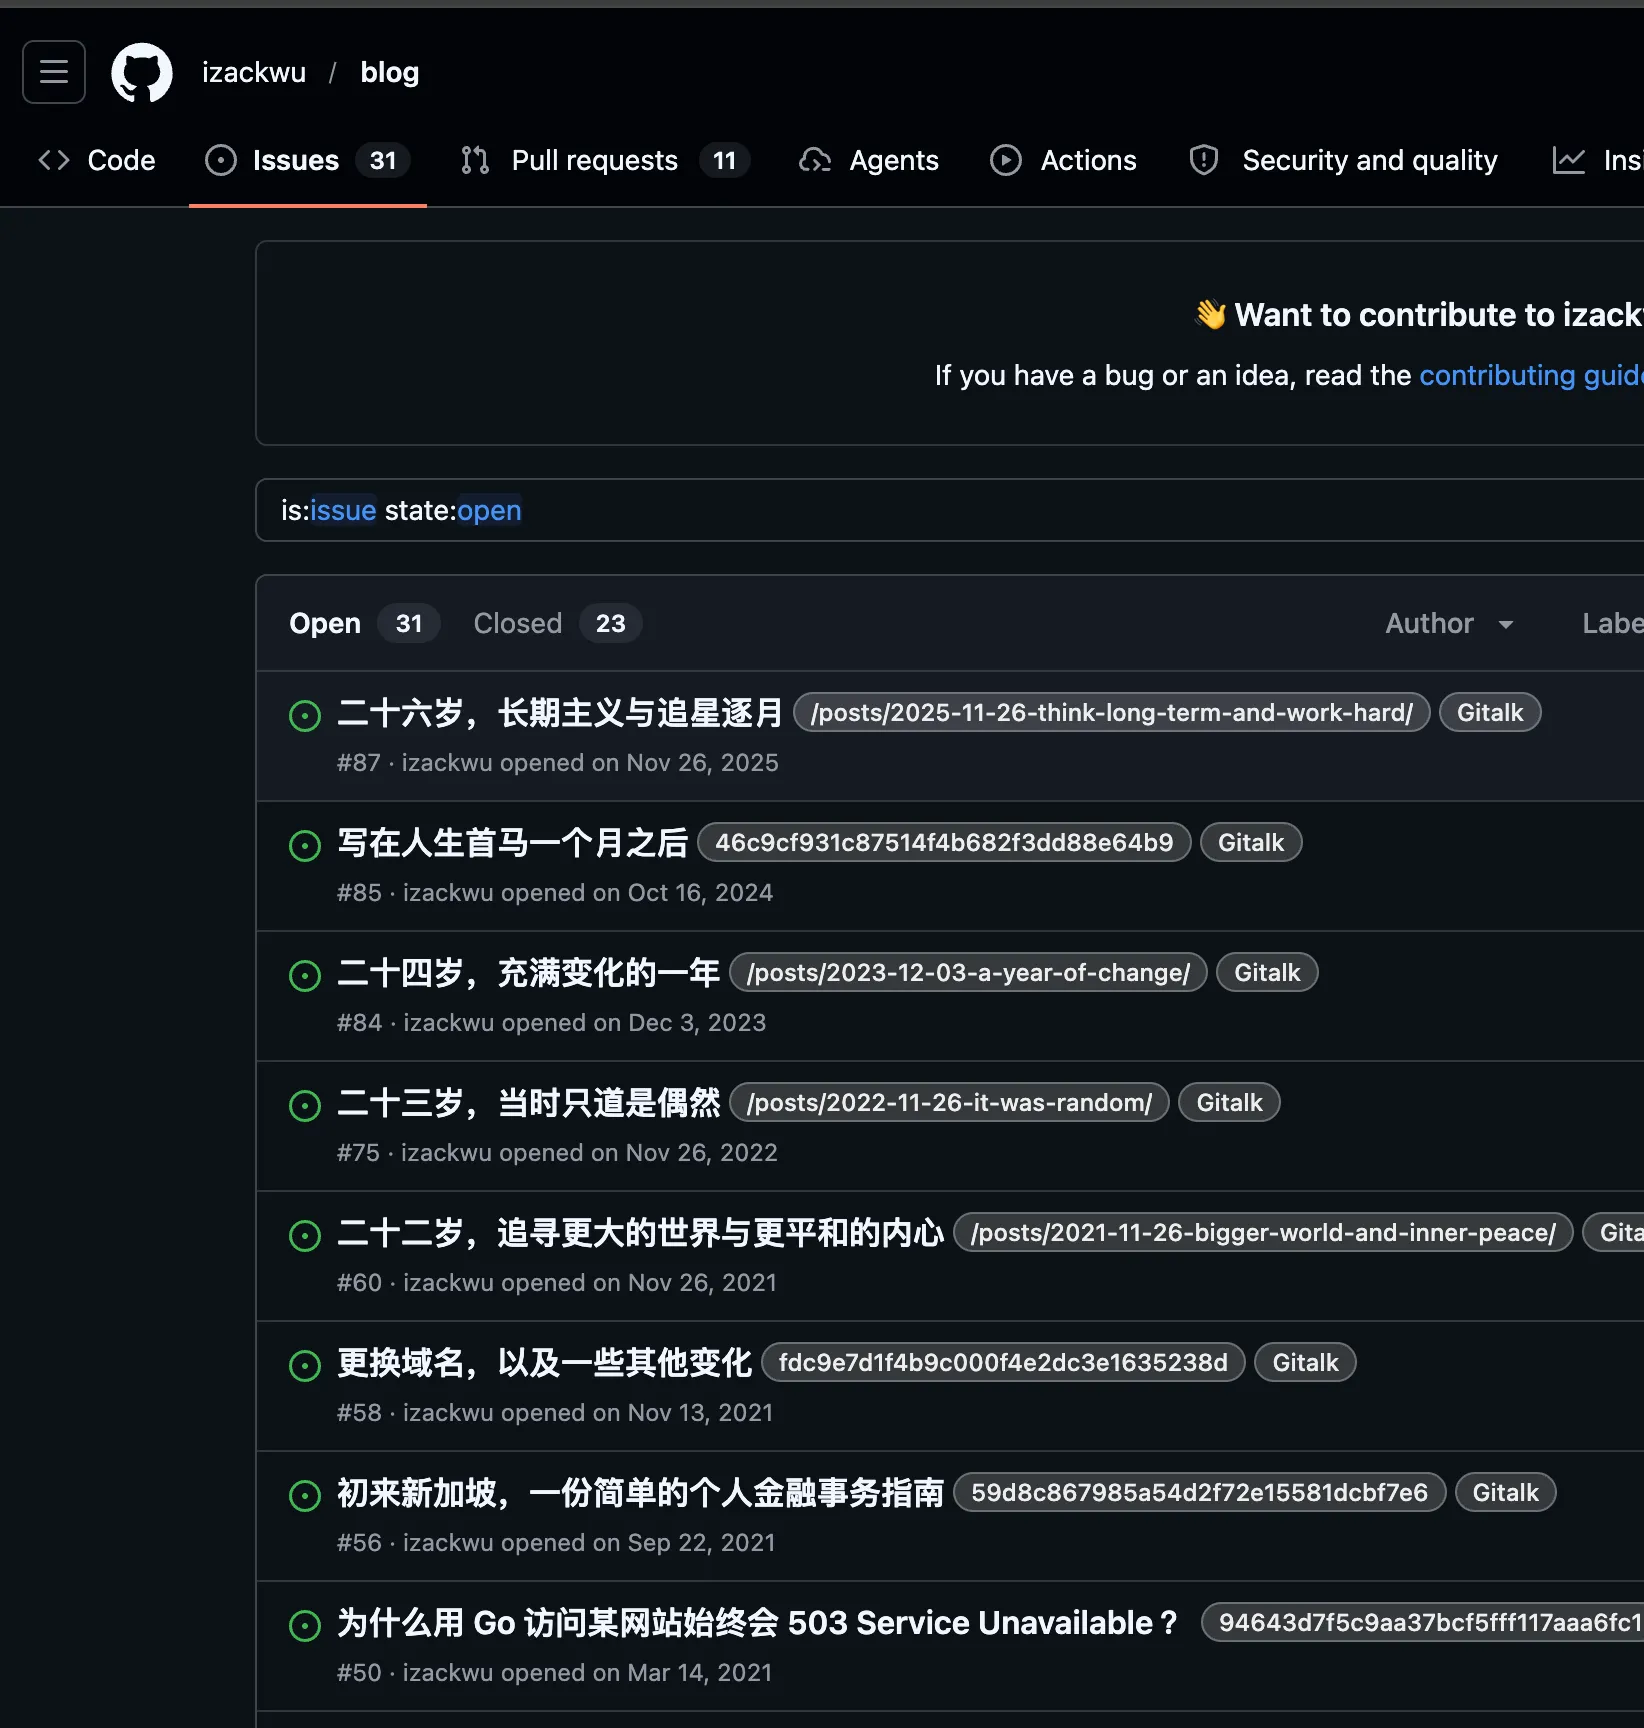Viewport: 1644px width, 1728px height.
Task: Click the Insights graph icon
Action: point(1569,160)
